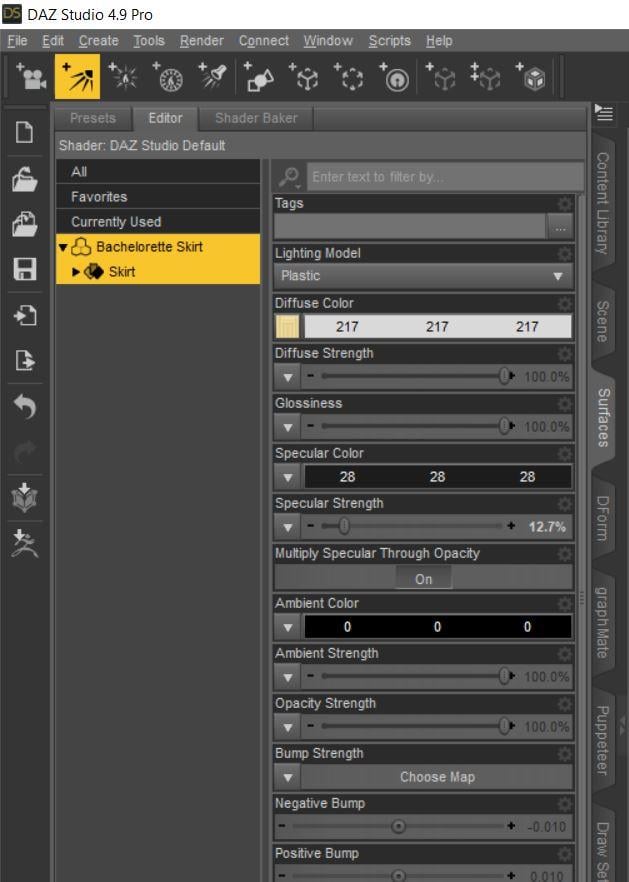Create new distant light from toolbar

coord(78,77)
